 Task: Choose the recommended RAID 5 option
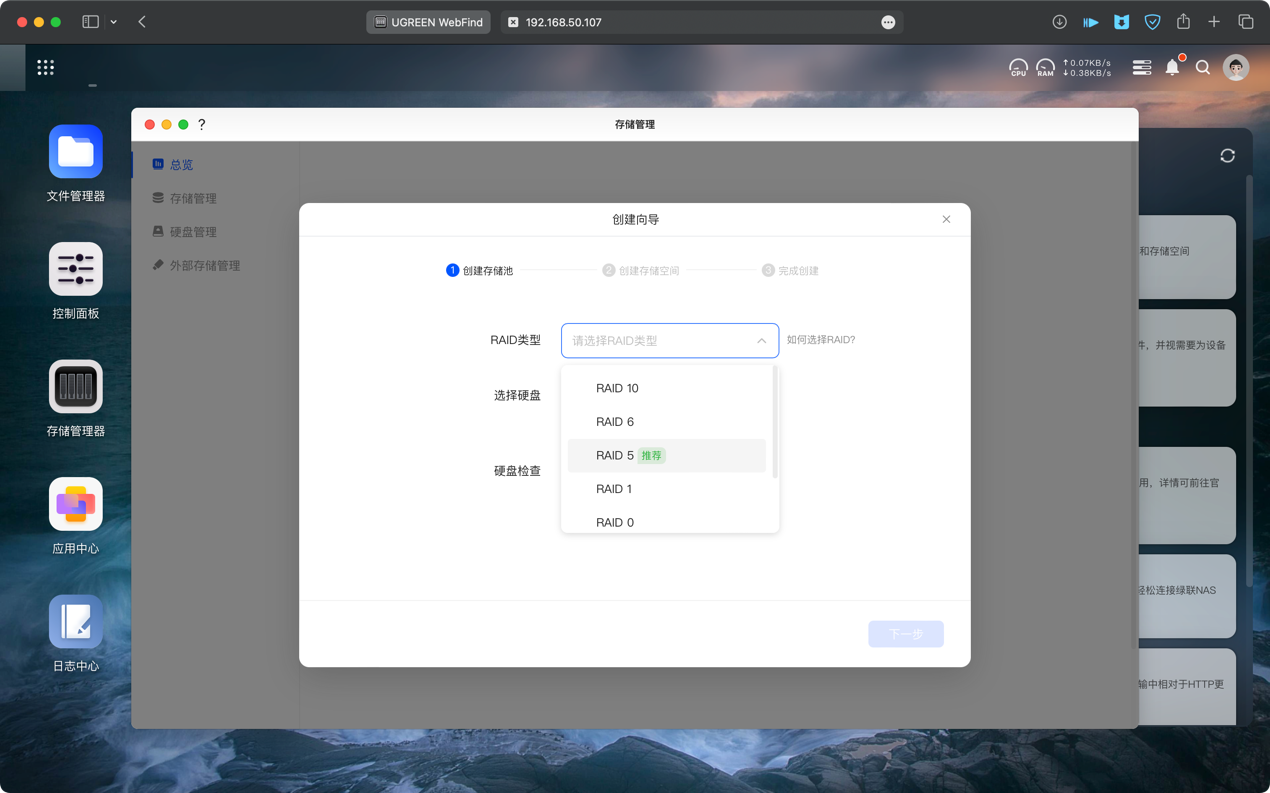point(616,456)
